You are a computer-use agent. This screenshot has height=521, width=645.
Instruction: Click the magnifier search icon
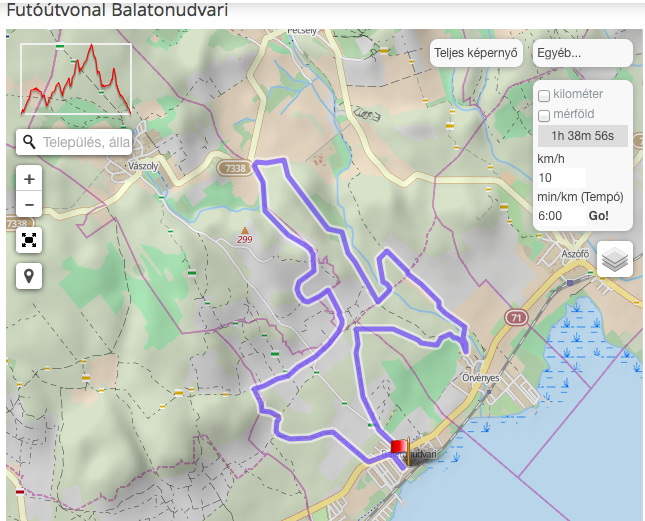(29, 142)
